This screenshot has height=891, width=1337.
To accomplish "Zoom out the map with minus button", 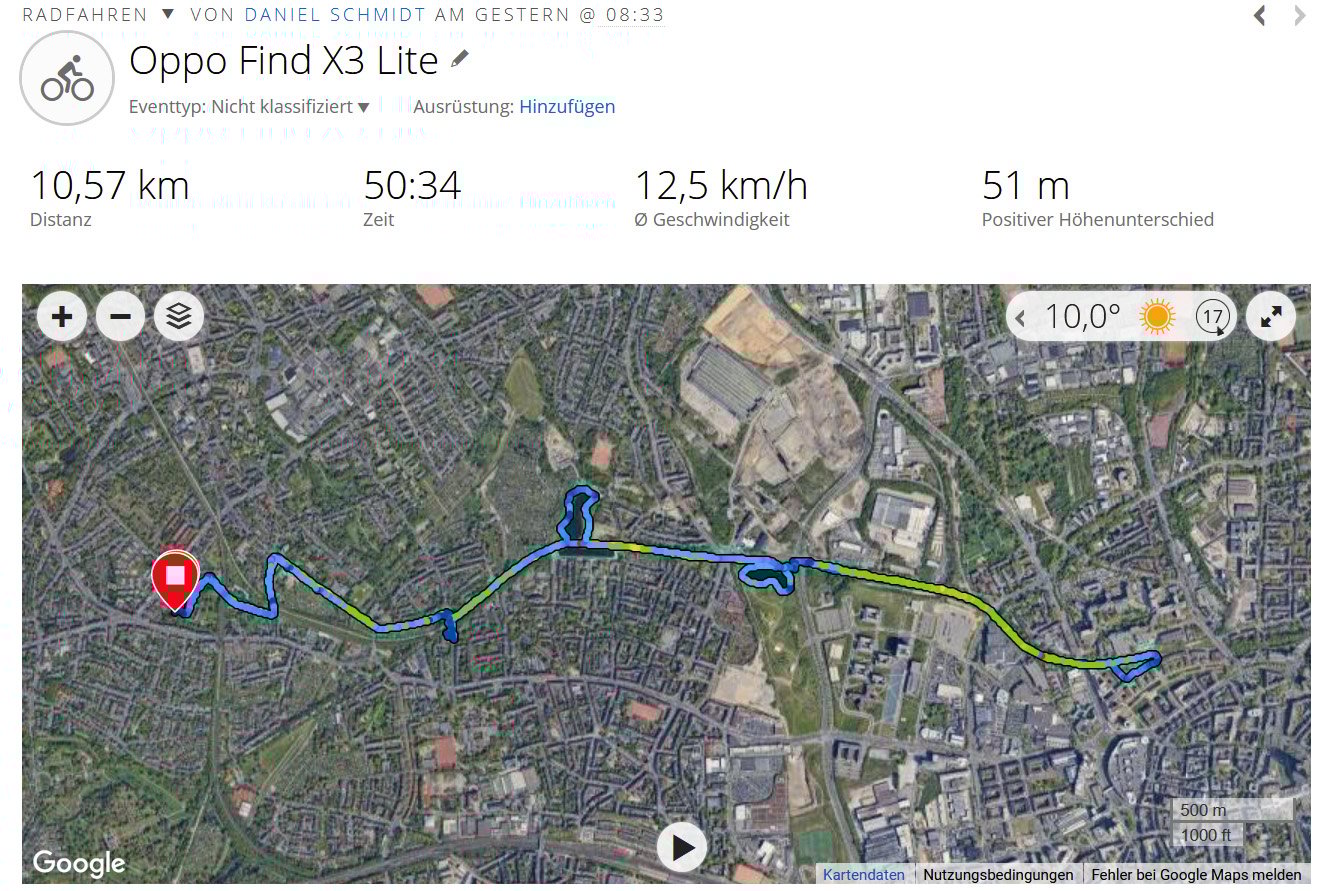I will pos(120,317).
